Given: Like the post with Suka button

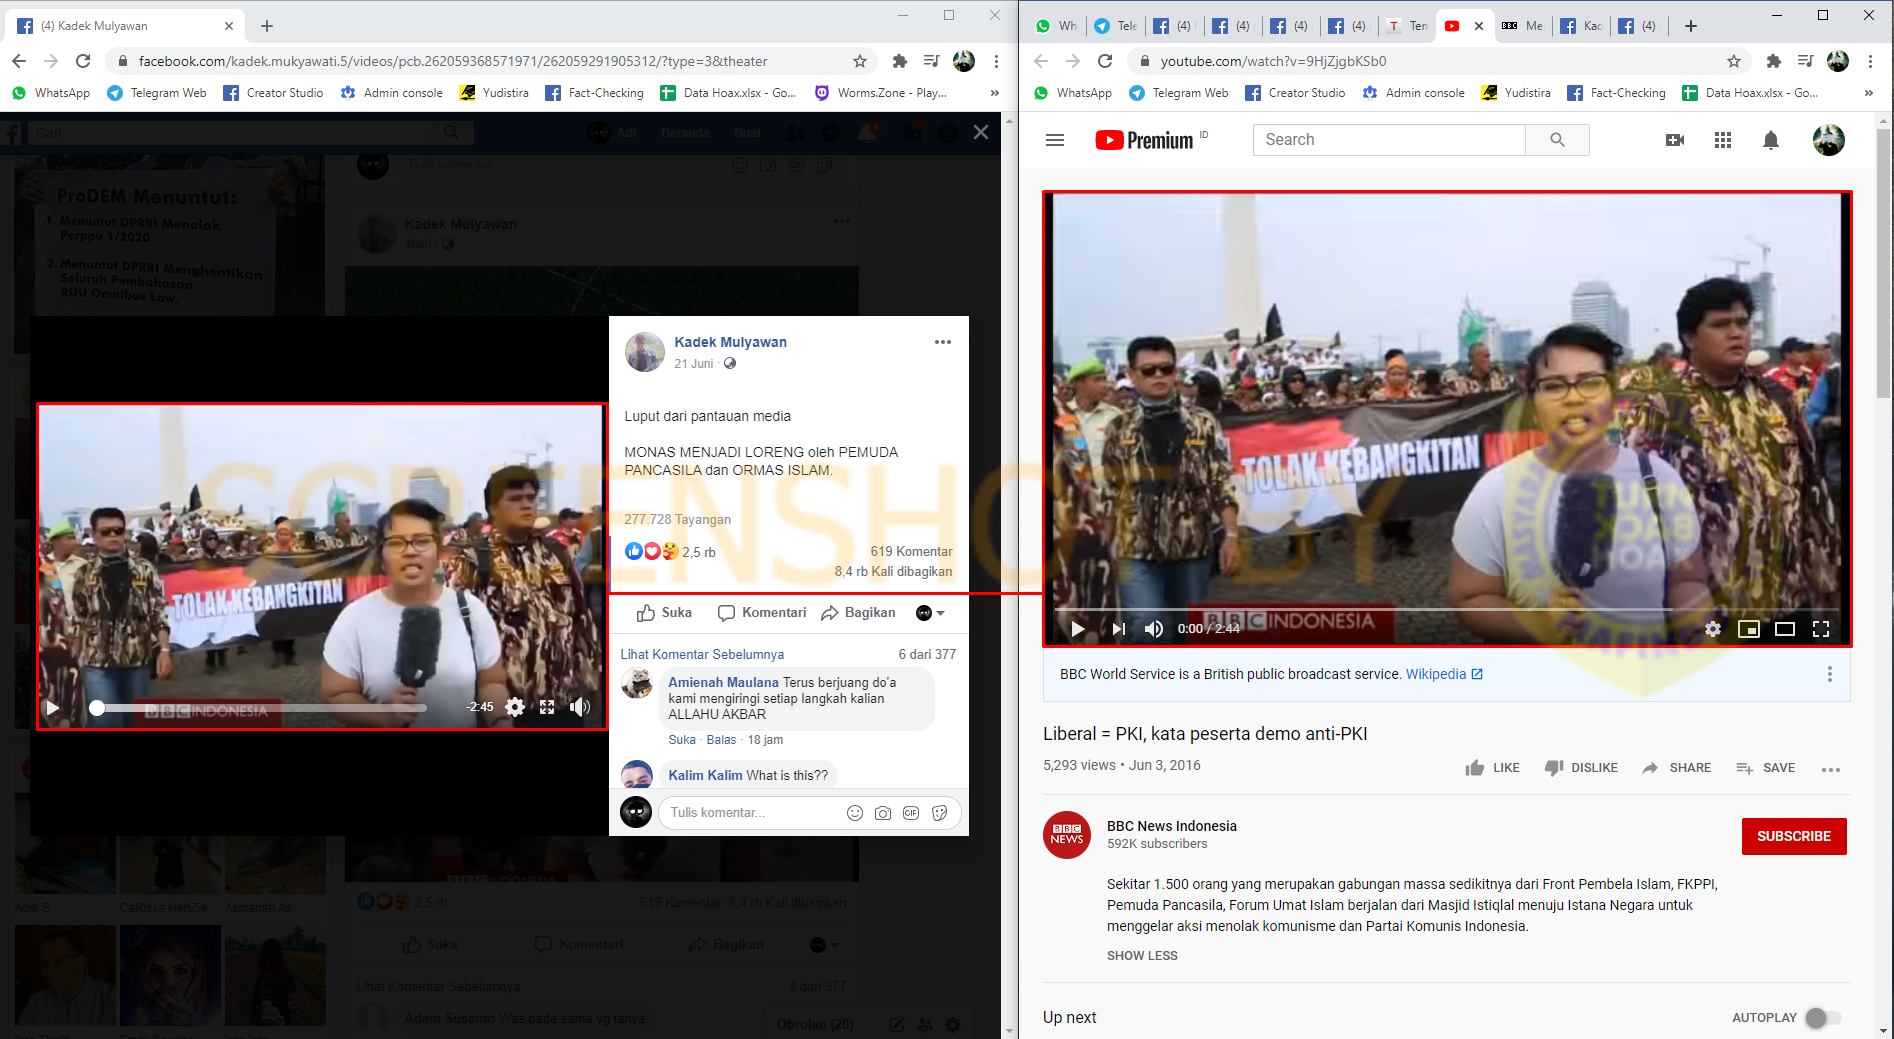Looking at the screenshot, I should point(664,613).
